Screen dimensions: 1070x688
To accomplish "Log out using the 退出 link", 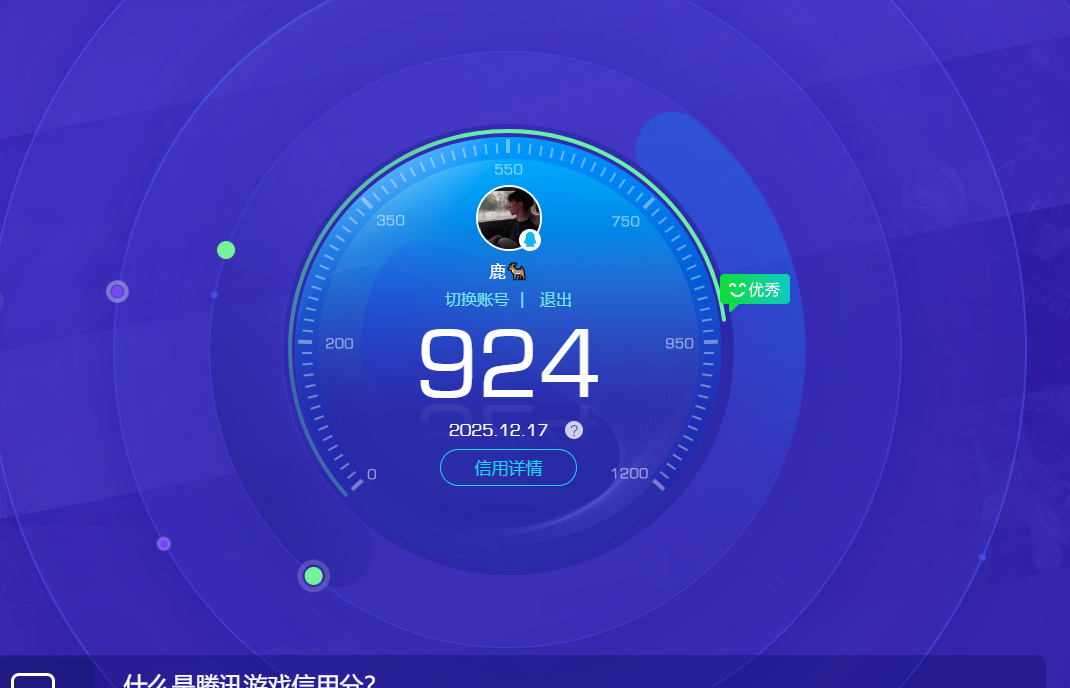I will [x=556, y=300].
